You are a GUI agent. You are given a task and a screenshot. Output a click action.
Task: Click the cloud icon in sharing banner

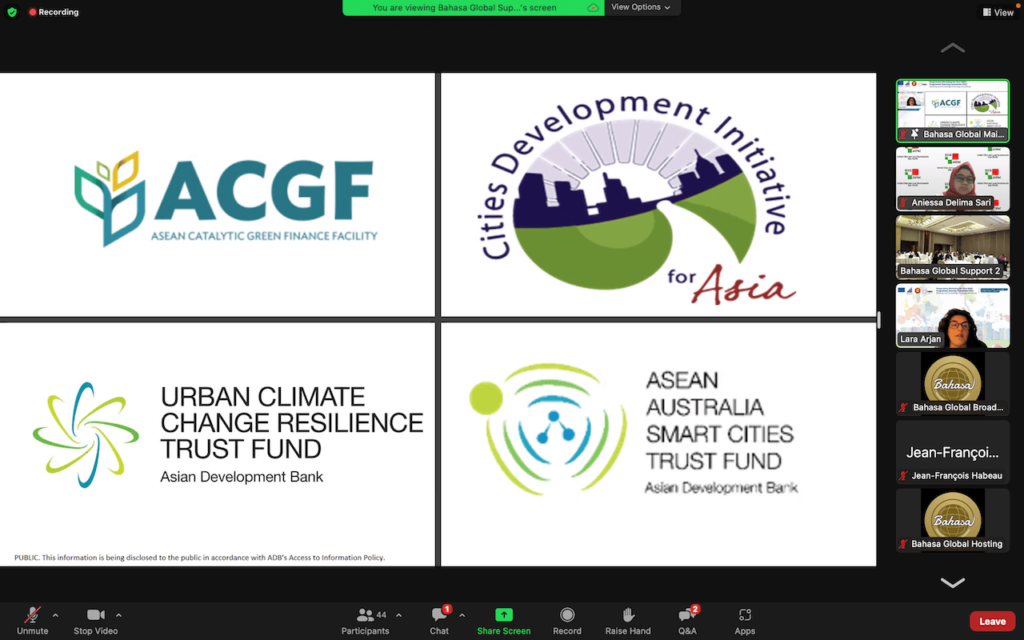pos(592,8)
